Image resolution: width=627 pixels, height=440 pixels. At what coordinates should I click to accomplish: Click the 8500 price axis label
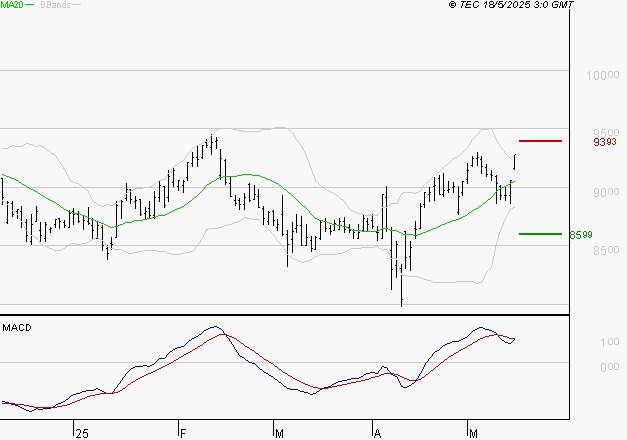pos(606,250)
